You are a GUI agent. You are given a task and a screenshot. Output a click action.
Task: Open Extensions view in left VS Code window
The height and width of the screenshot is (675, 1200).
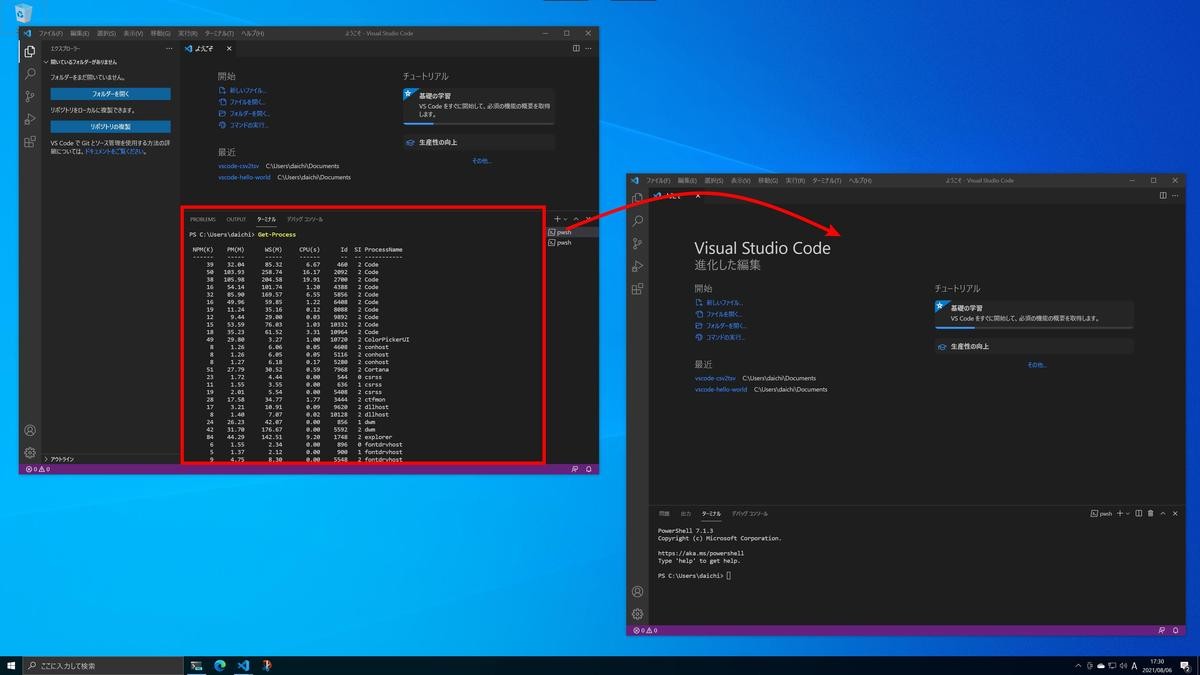pos(30,142)
